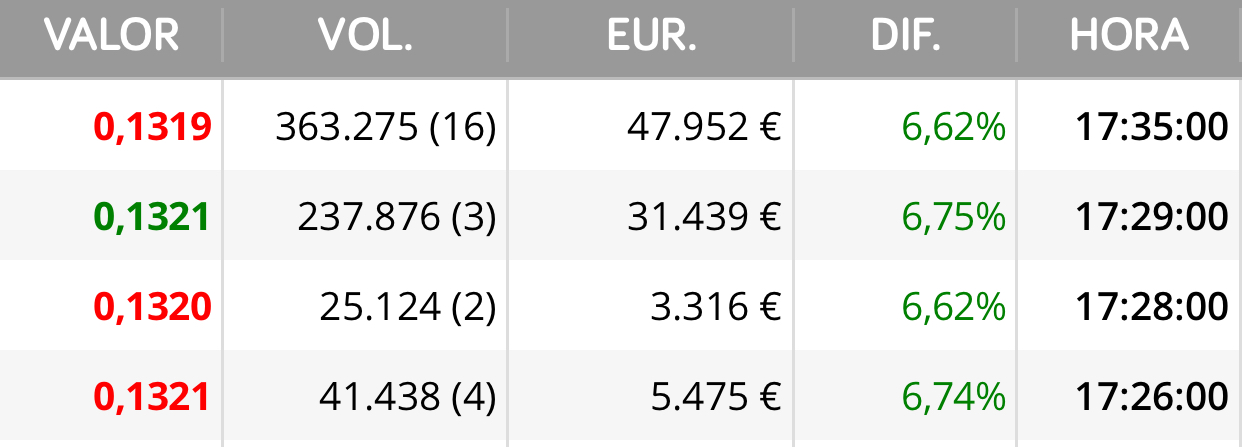Select the red 0,1319 value
Screen dimensions: 1242x447
(152, 127)
